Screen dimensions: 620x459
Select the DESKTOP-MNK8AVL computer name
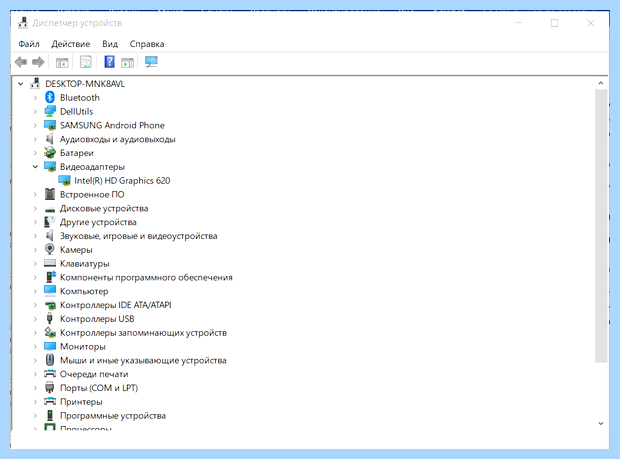pyautogui.click(x=85, y=84)
